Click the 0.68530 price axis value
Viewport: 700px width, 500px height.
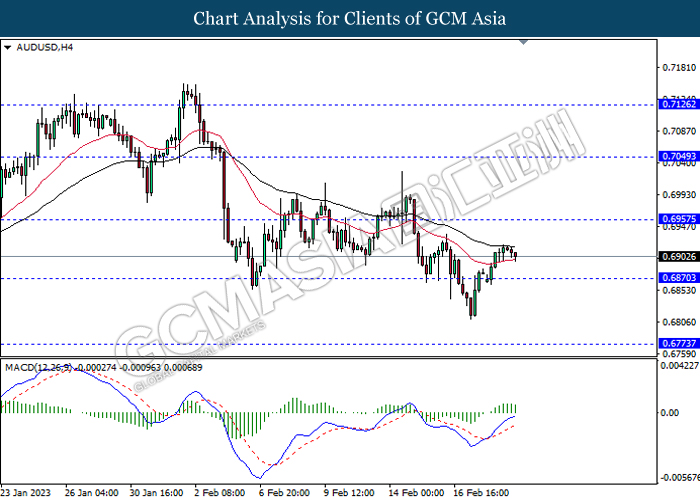679,290
